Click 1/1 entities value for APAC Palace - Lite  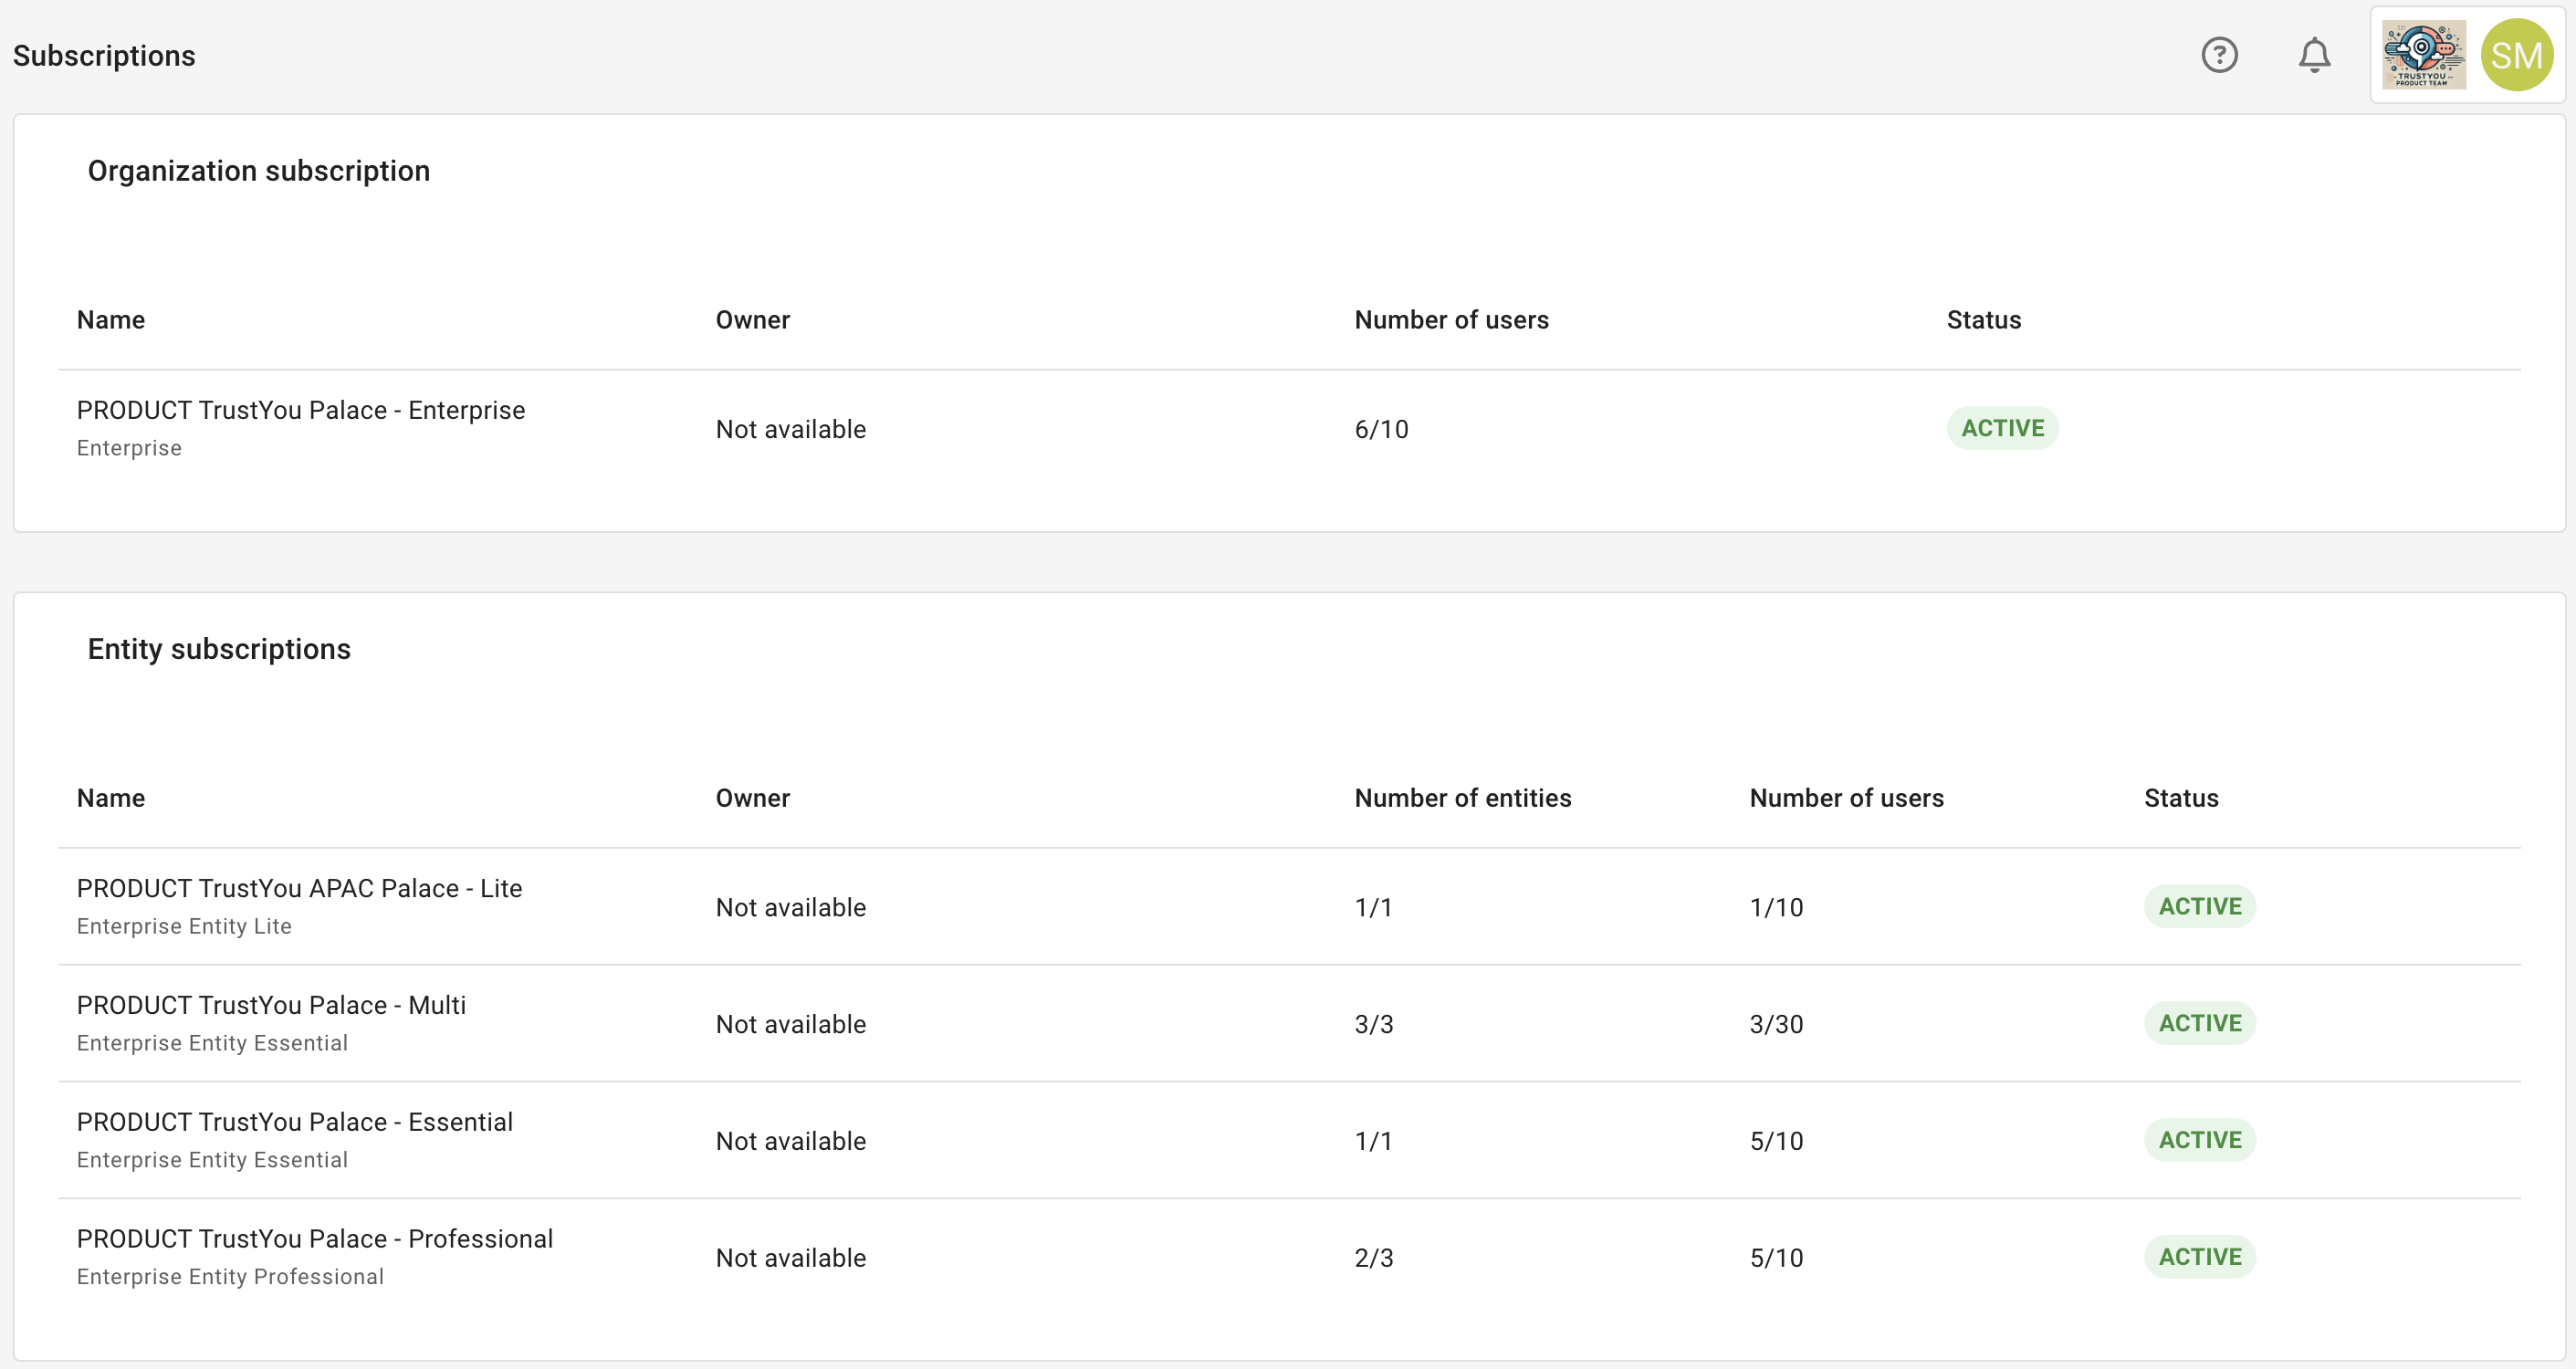pyautogui.click(x=1374, y=907)
